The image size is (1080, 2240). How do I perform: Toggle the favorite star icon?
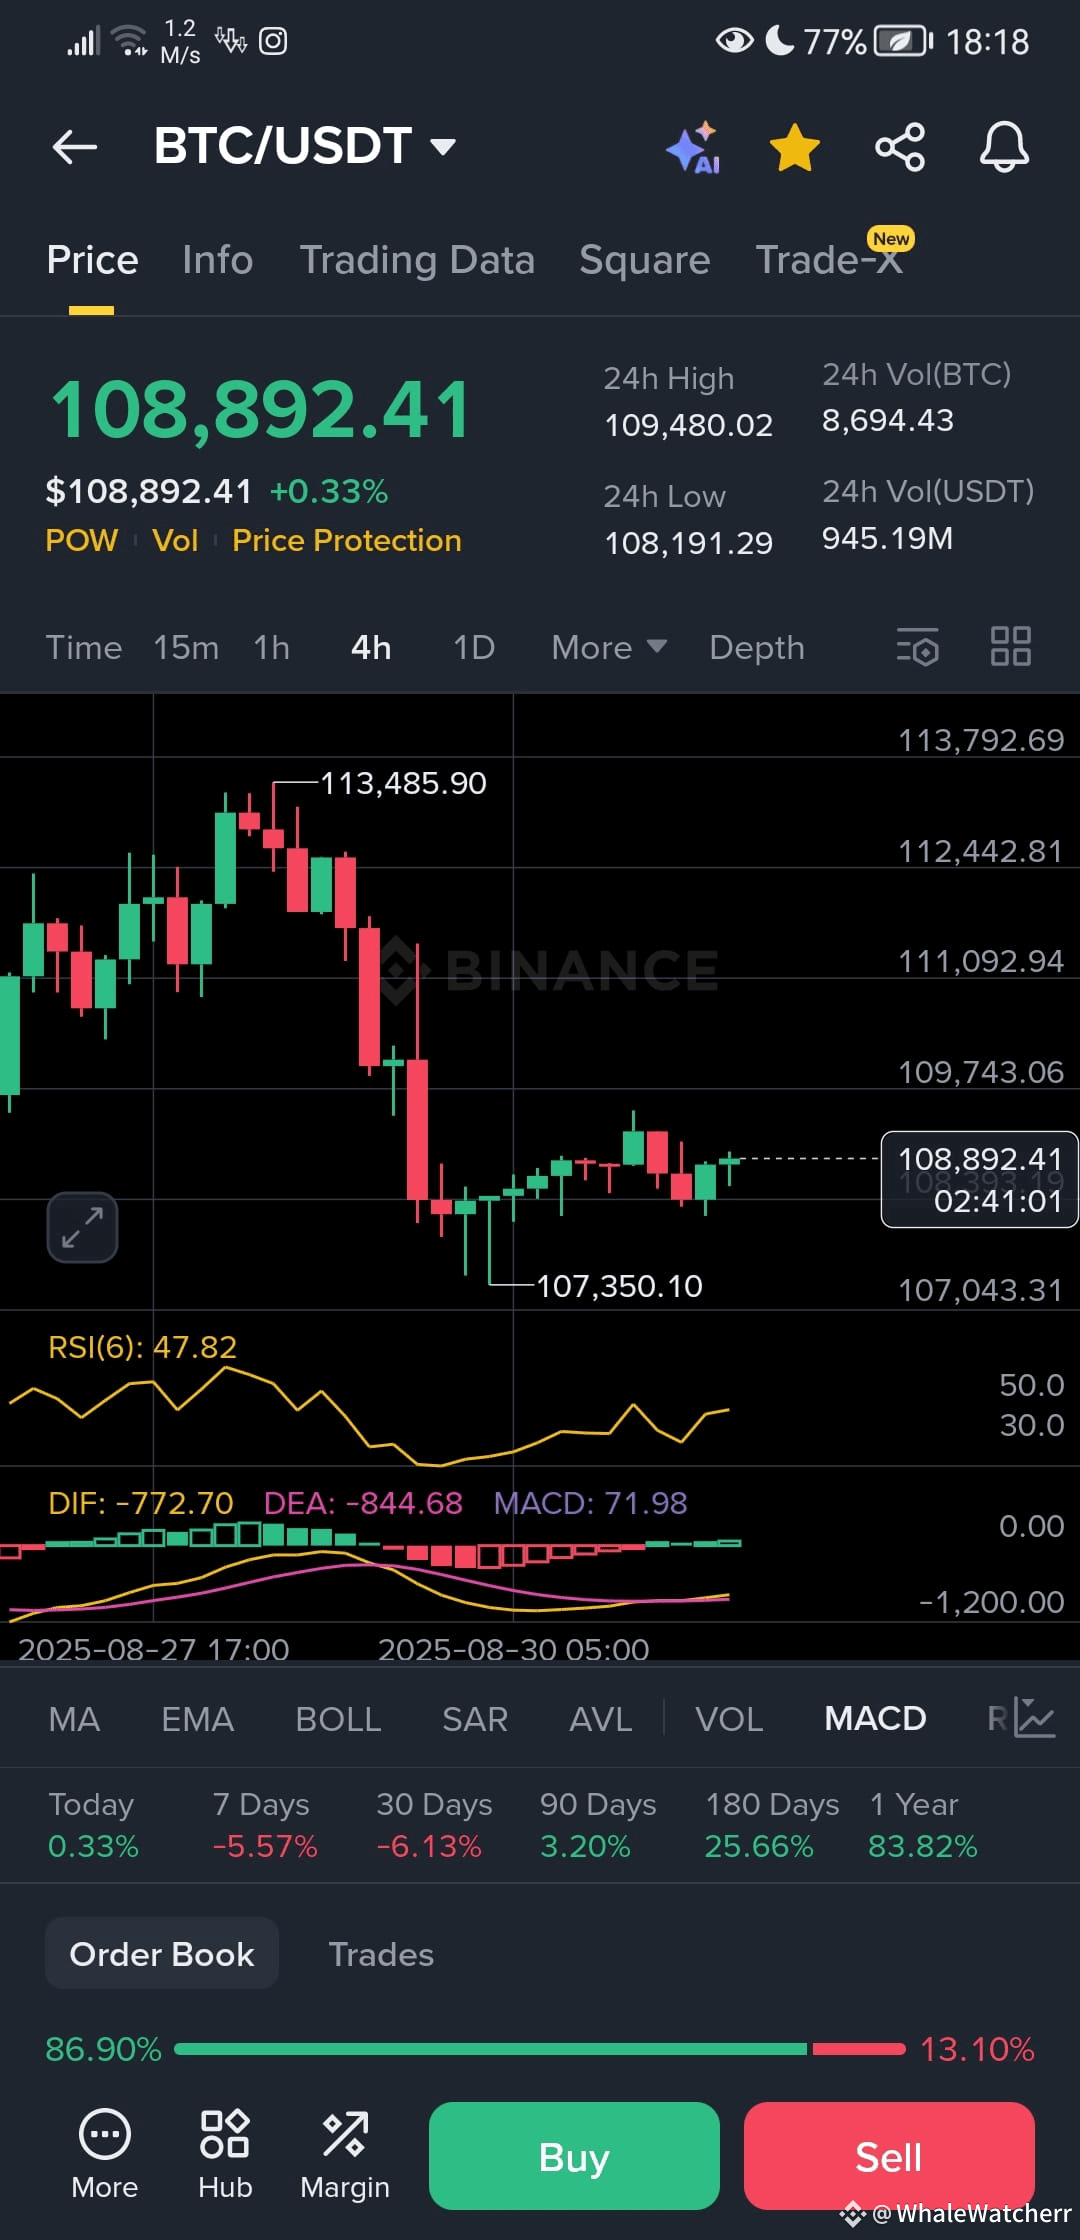point(795,148)
